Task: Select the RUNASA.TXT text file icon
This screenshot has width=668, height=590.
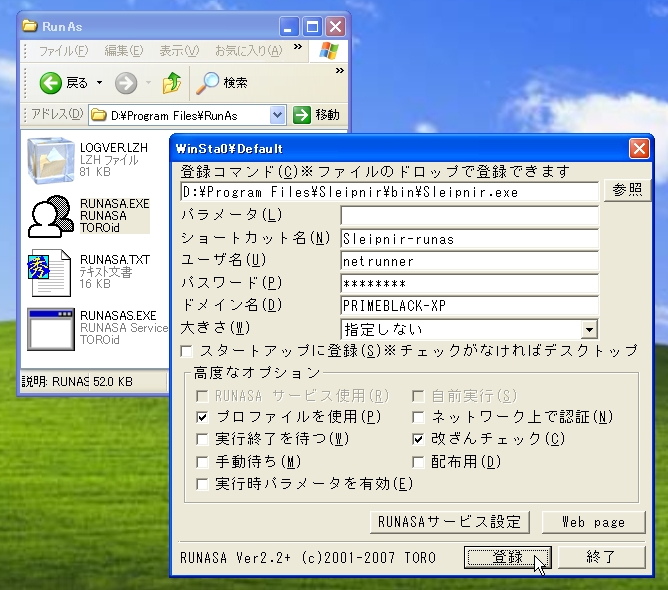Action: click(x=50, y=273)
